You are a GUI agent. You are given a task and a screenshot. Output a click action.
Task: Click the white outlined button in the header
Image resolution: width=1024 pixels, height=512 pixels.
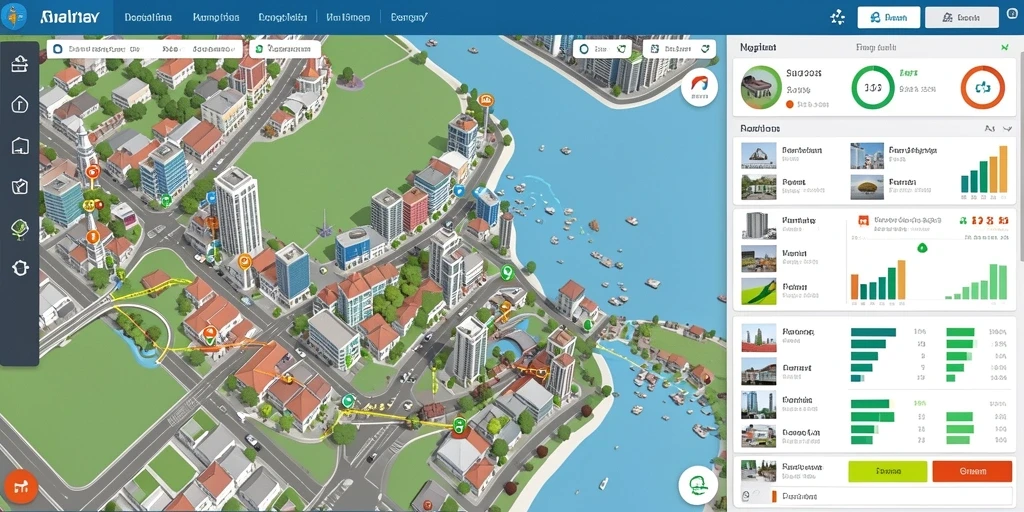coord(889,18)
